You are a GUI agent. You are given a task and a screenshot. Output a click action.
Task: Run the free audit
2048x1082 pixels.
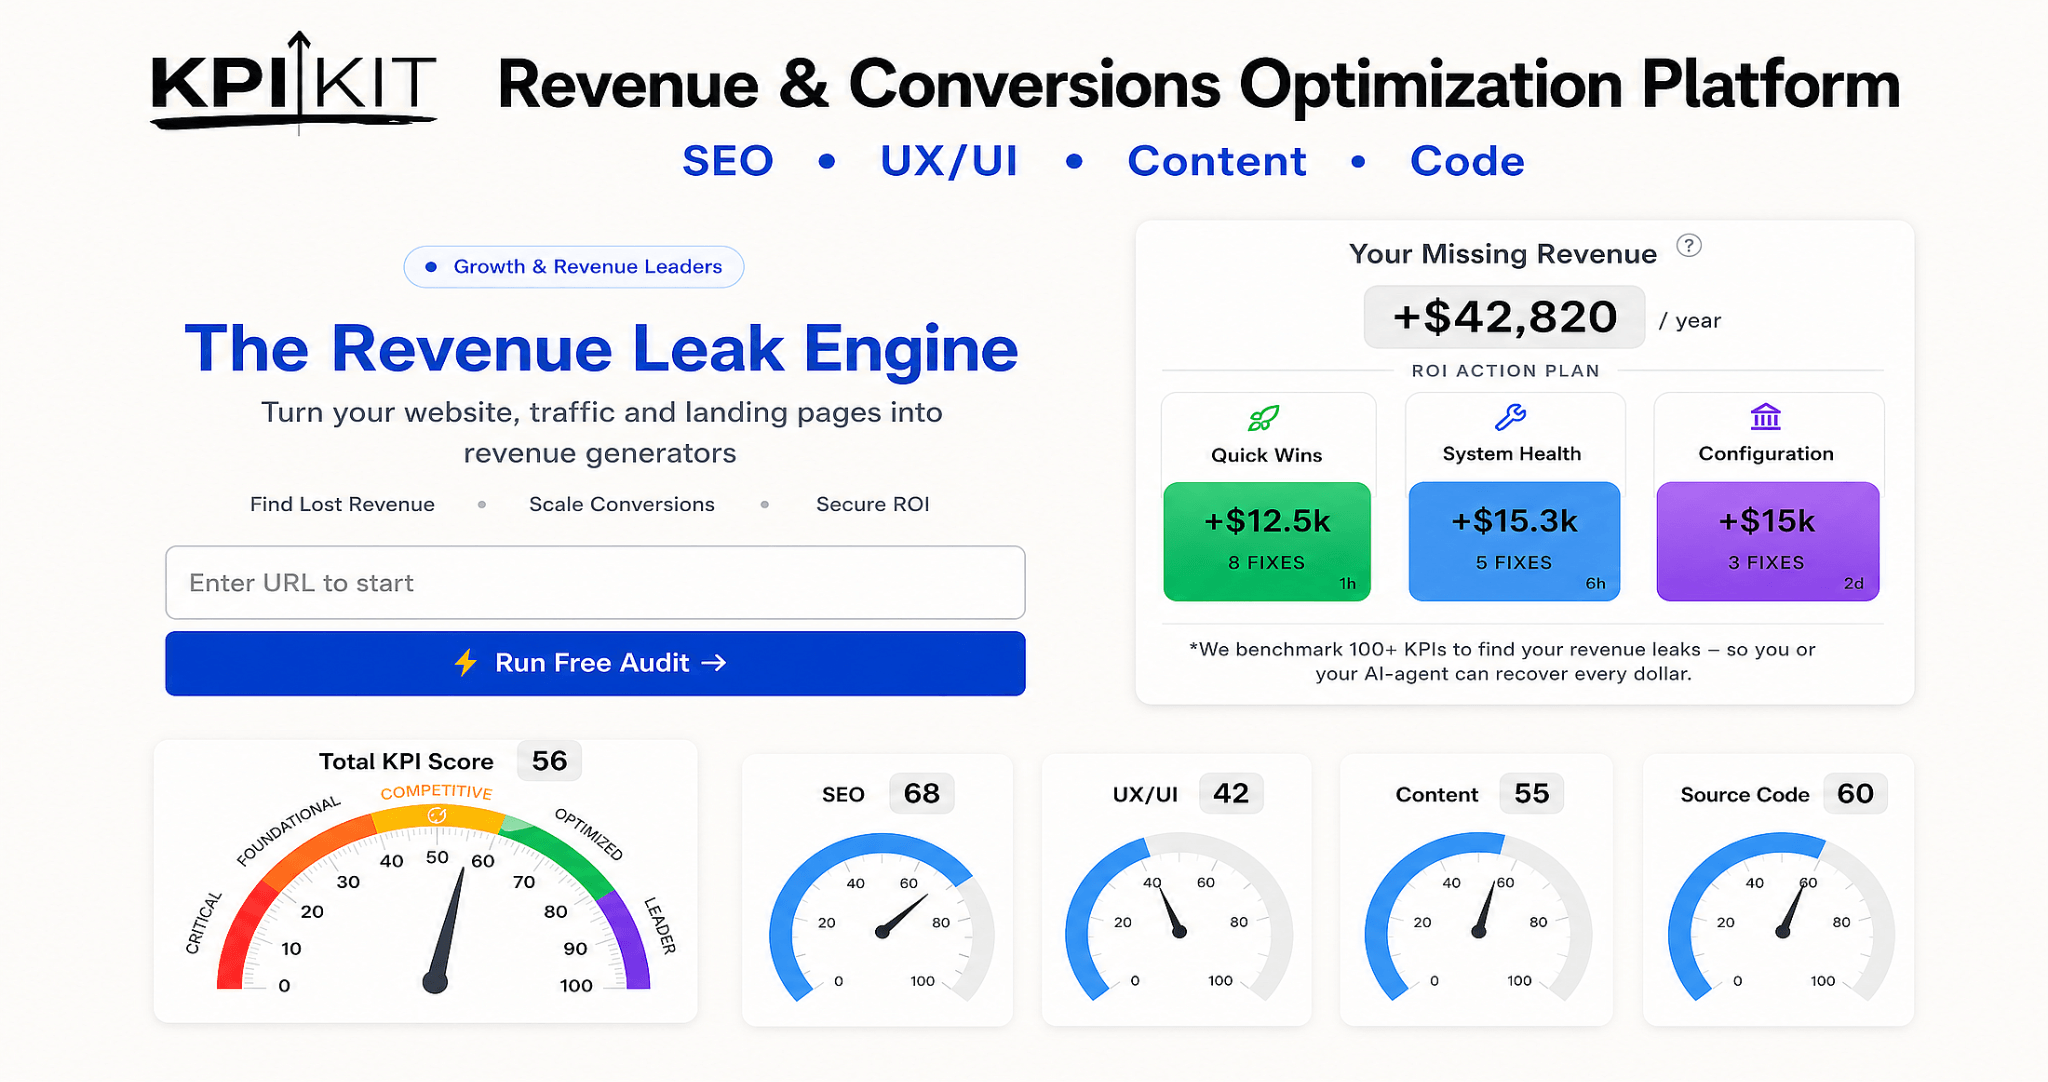click(595, 663)
